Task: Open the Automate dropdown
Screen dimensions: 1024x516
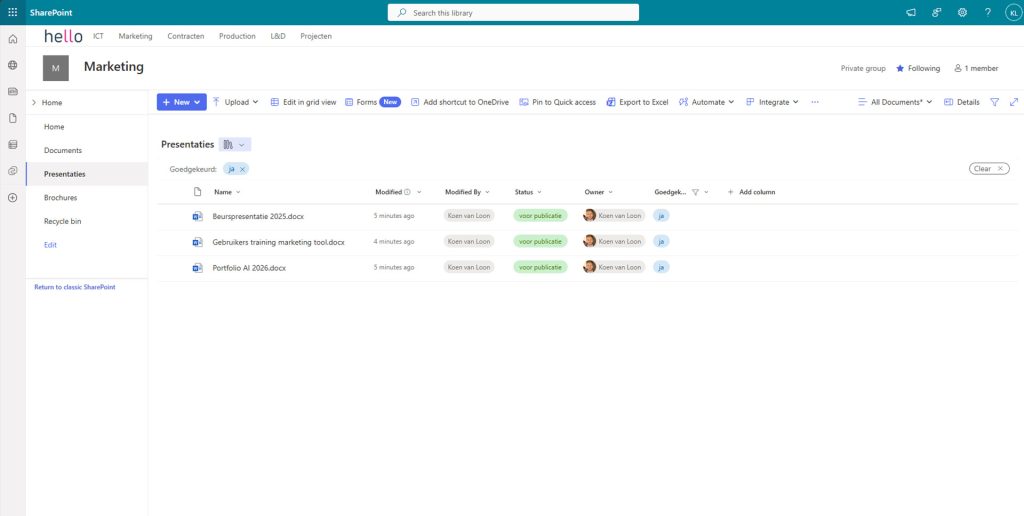Action: (x=707, y=102)
